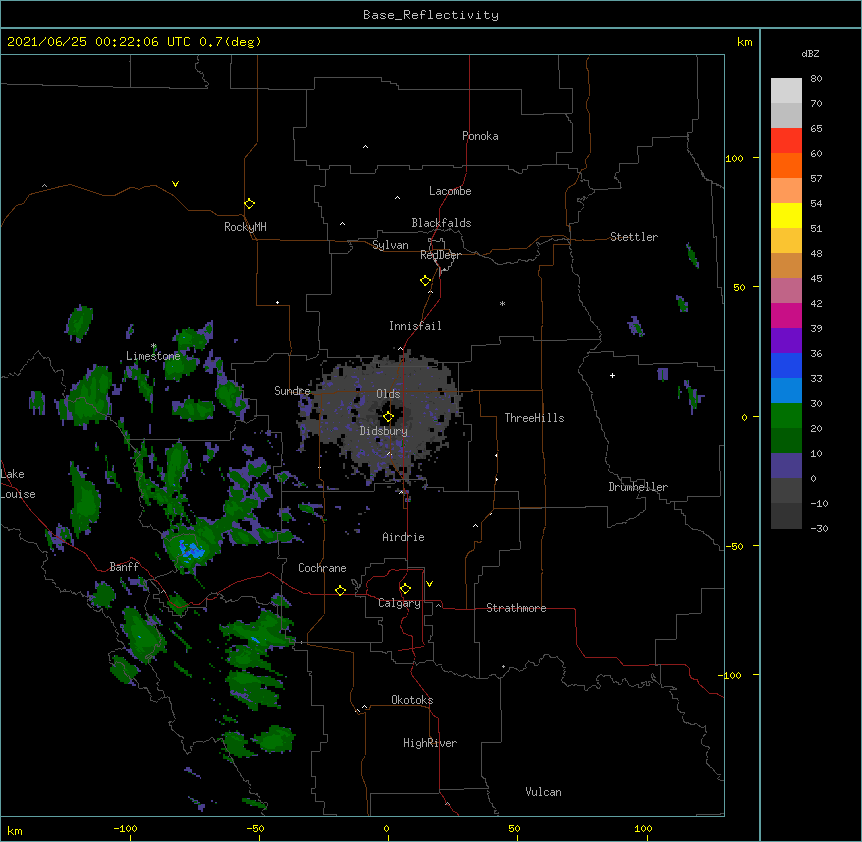Viewport: 862px width, 842px height.
Task: Click the blue high-reflectivity storm core northeast of Banff
Action: pos(192,549)
